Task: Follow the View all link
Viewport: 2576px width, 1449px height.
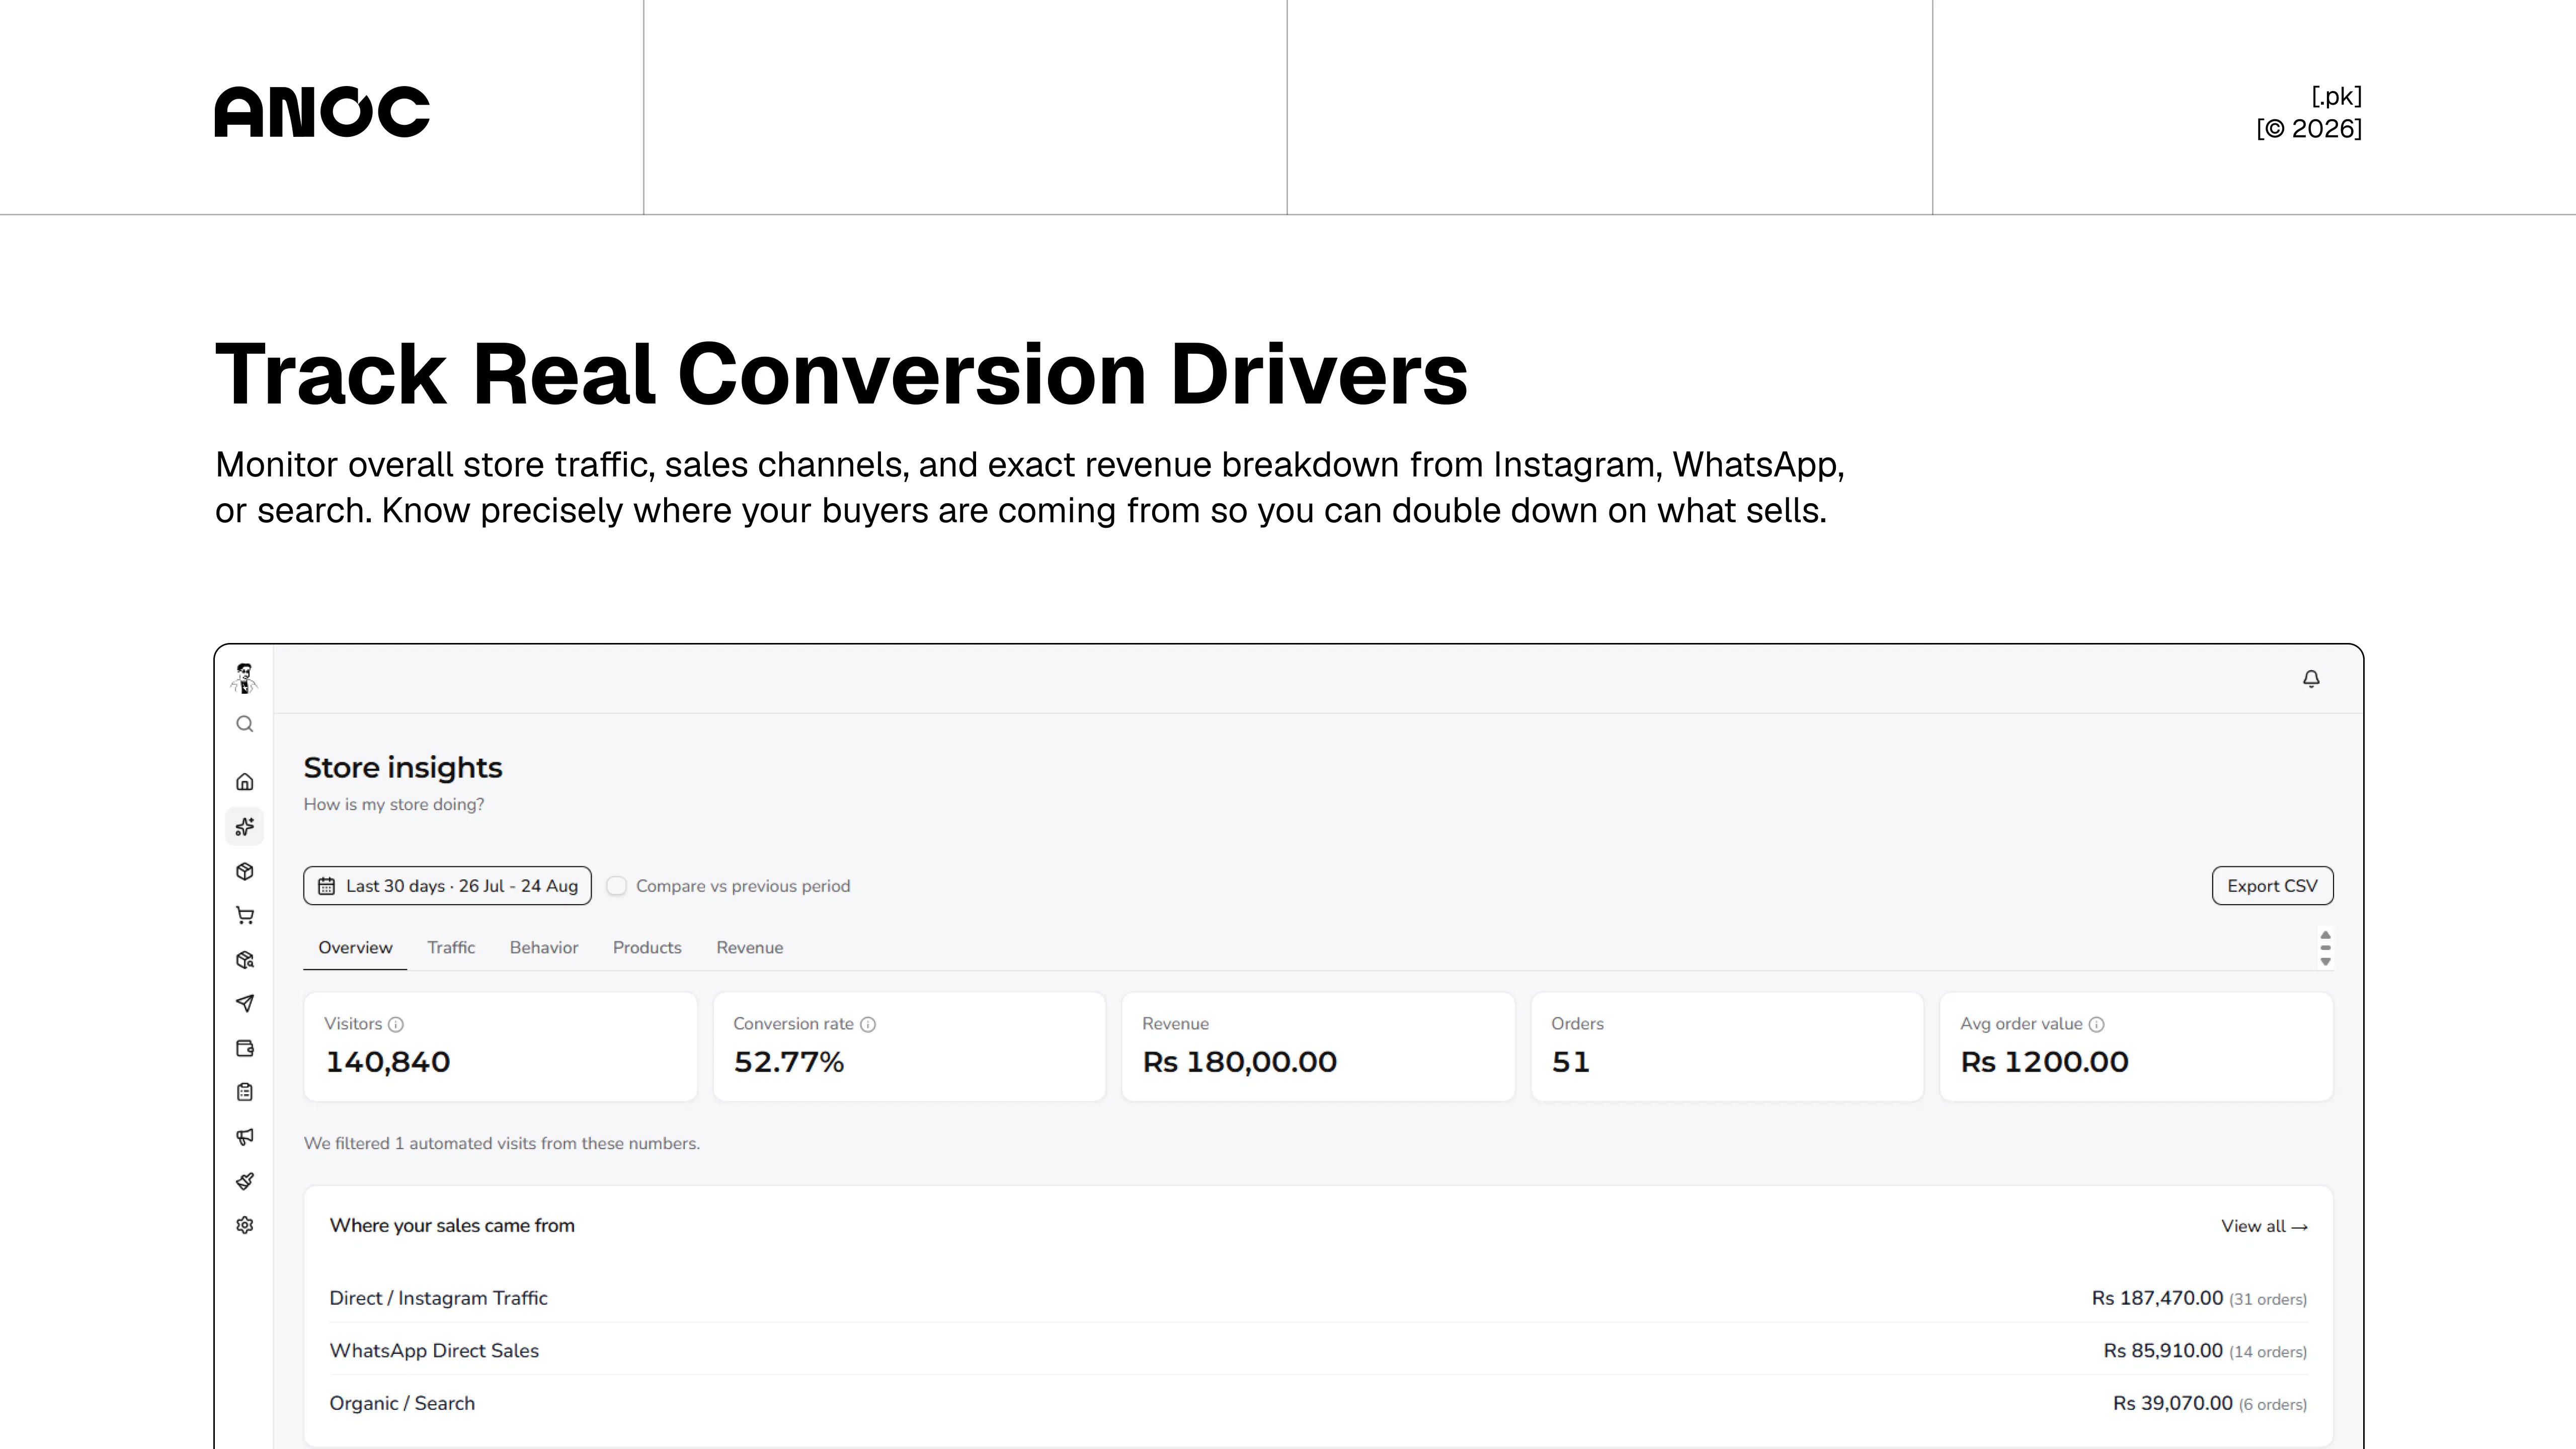Action: coord(2264,1226)
